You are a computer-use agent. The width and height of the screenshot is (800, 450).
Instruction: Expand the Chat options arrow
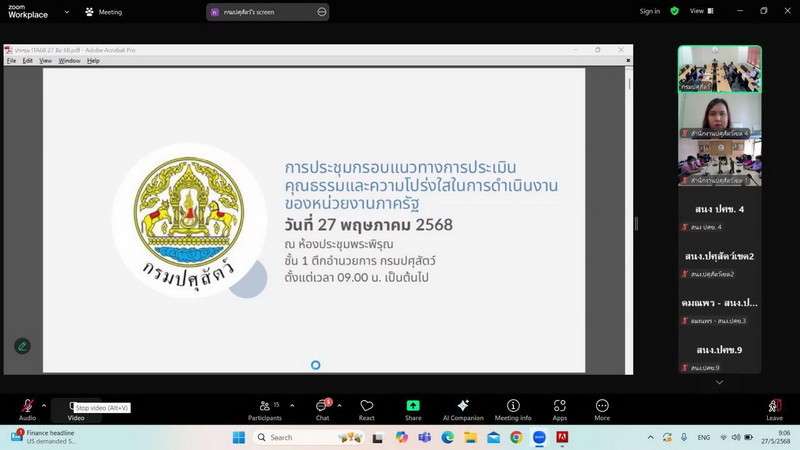click(x=339, y=406)
